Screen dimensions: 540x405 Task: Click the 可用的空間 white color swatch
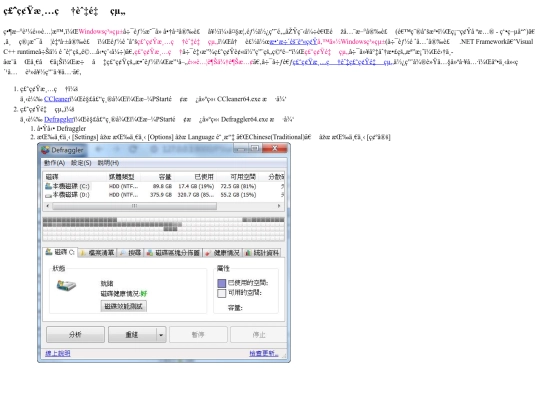pyautogui.click(x=222, y=293)
